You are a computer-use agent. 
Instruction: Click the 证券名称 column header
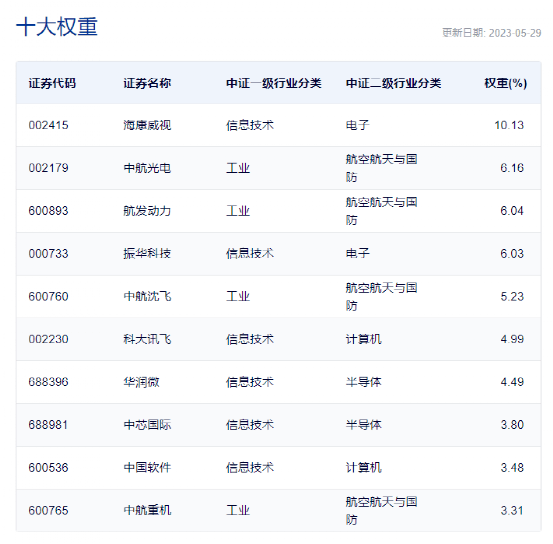147,83
